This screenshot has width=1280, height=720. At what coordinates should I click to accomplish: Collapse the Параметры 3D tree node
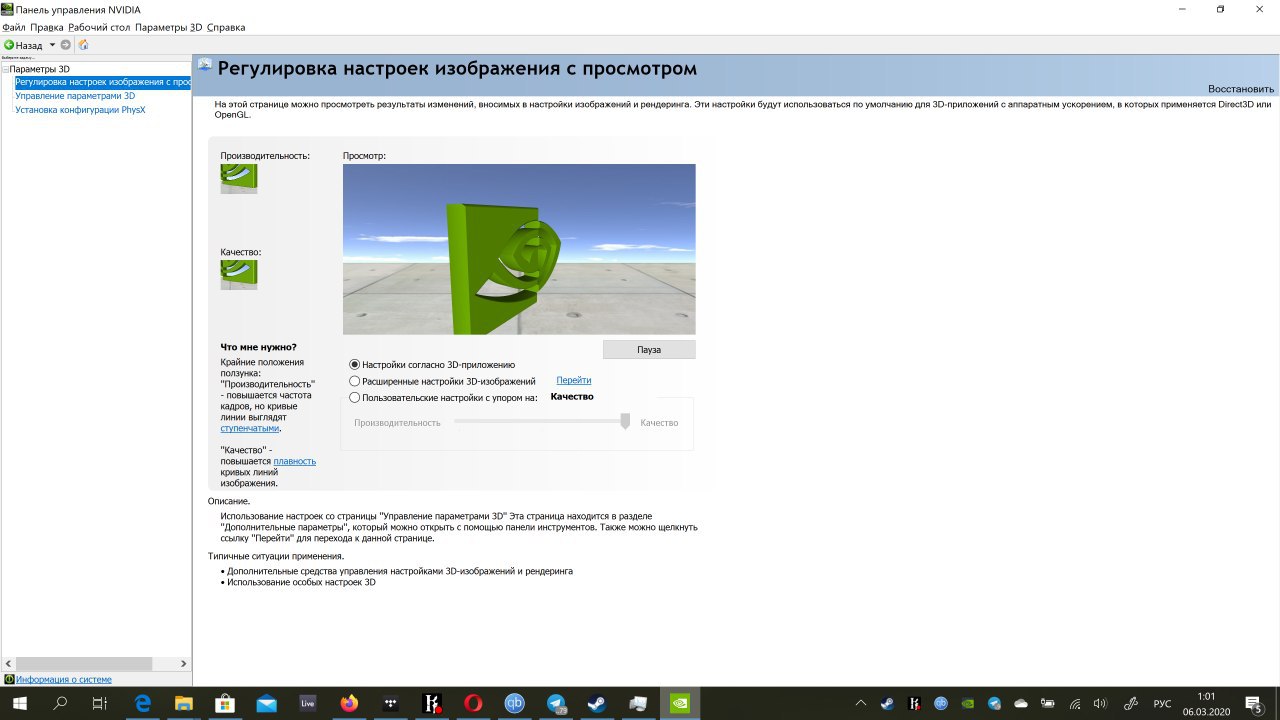tap(5, 69)
